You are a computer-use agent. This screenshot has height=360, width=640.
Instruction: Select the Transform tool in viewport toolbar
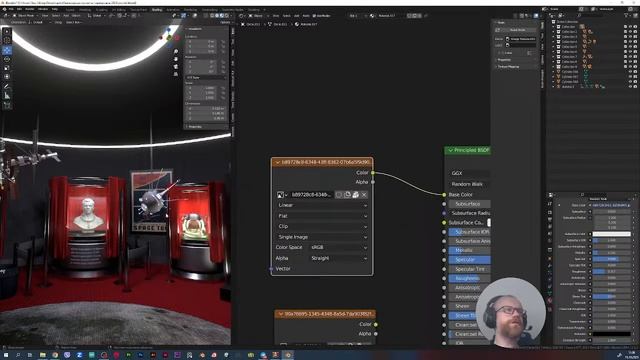tap(7, 76)
